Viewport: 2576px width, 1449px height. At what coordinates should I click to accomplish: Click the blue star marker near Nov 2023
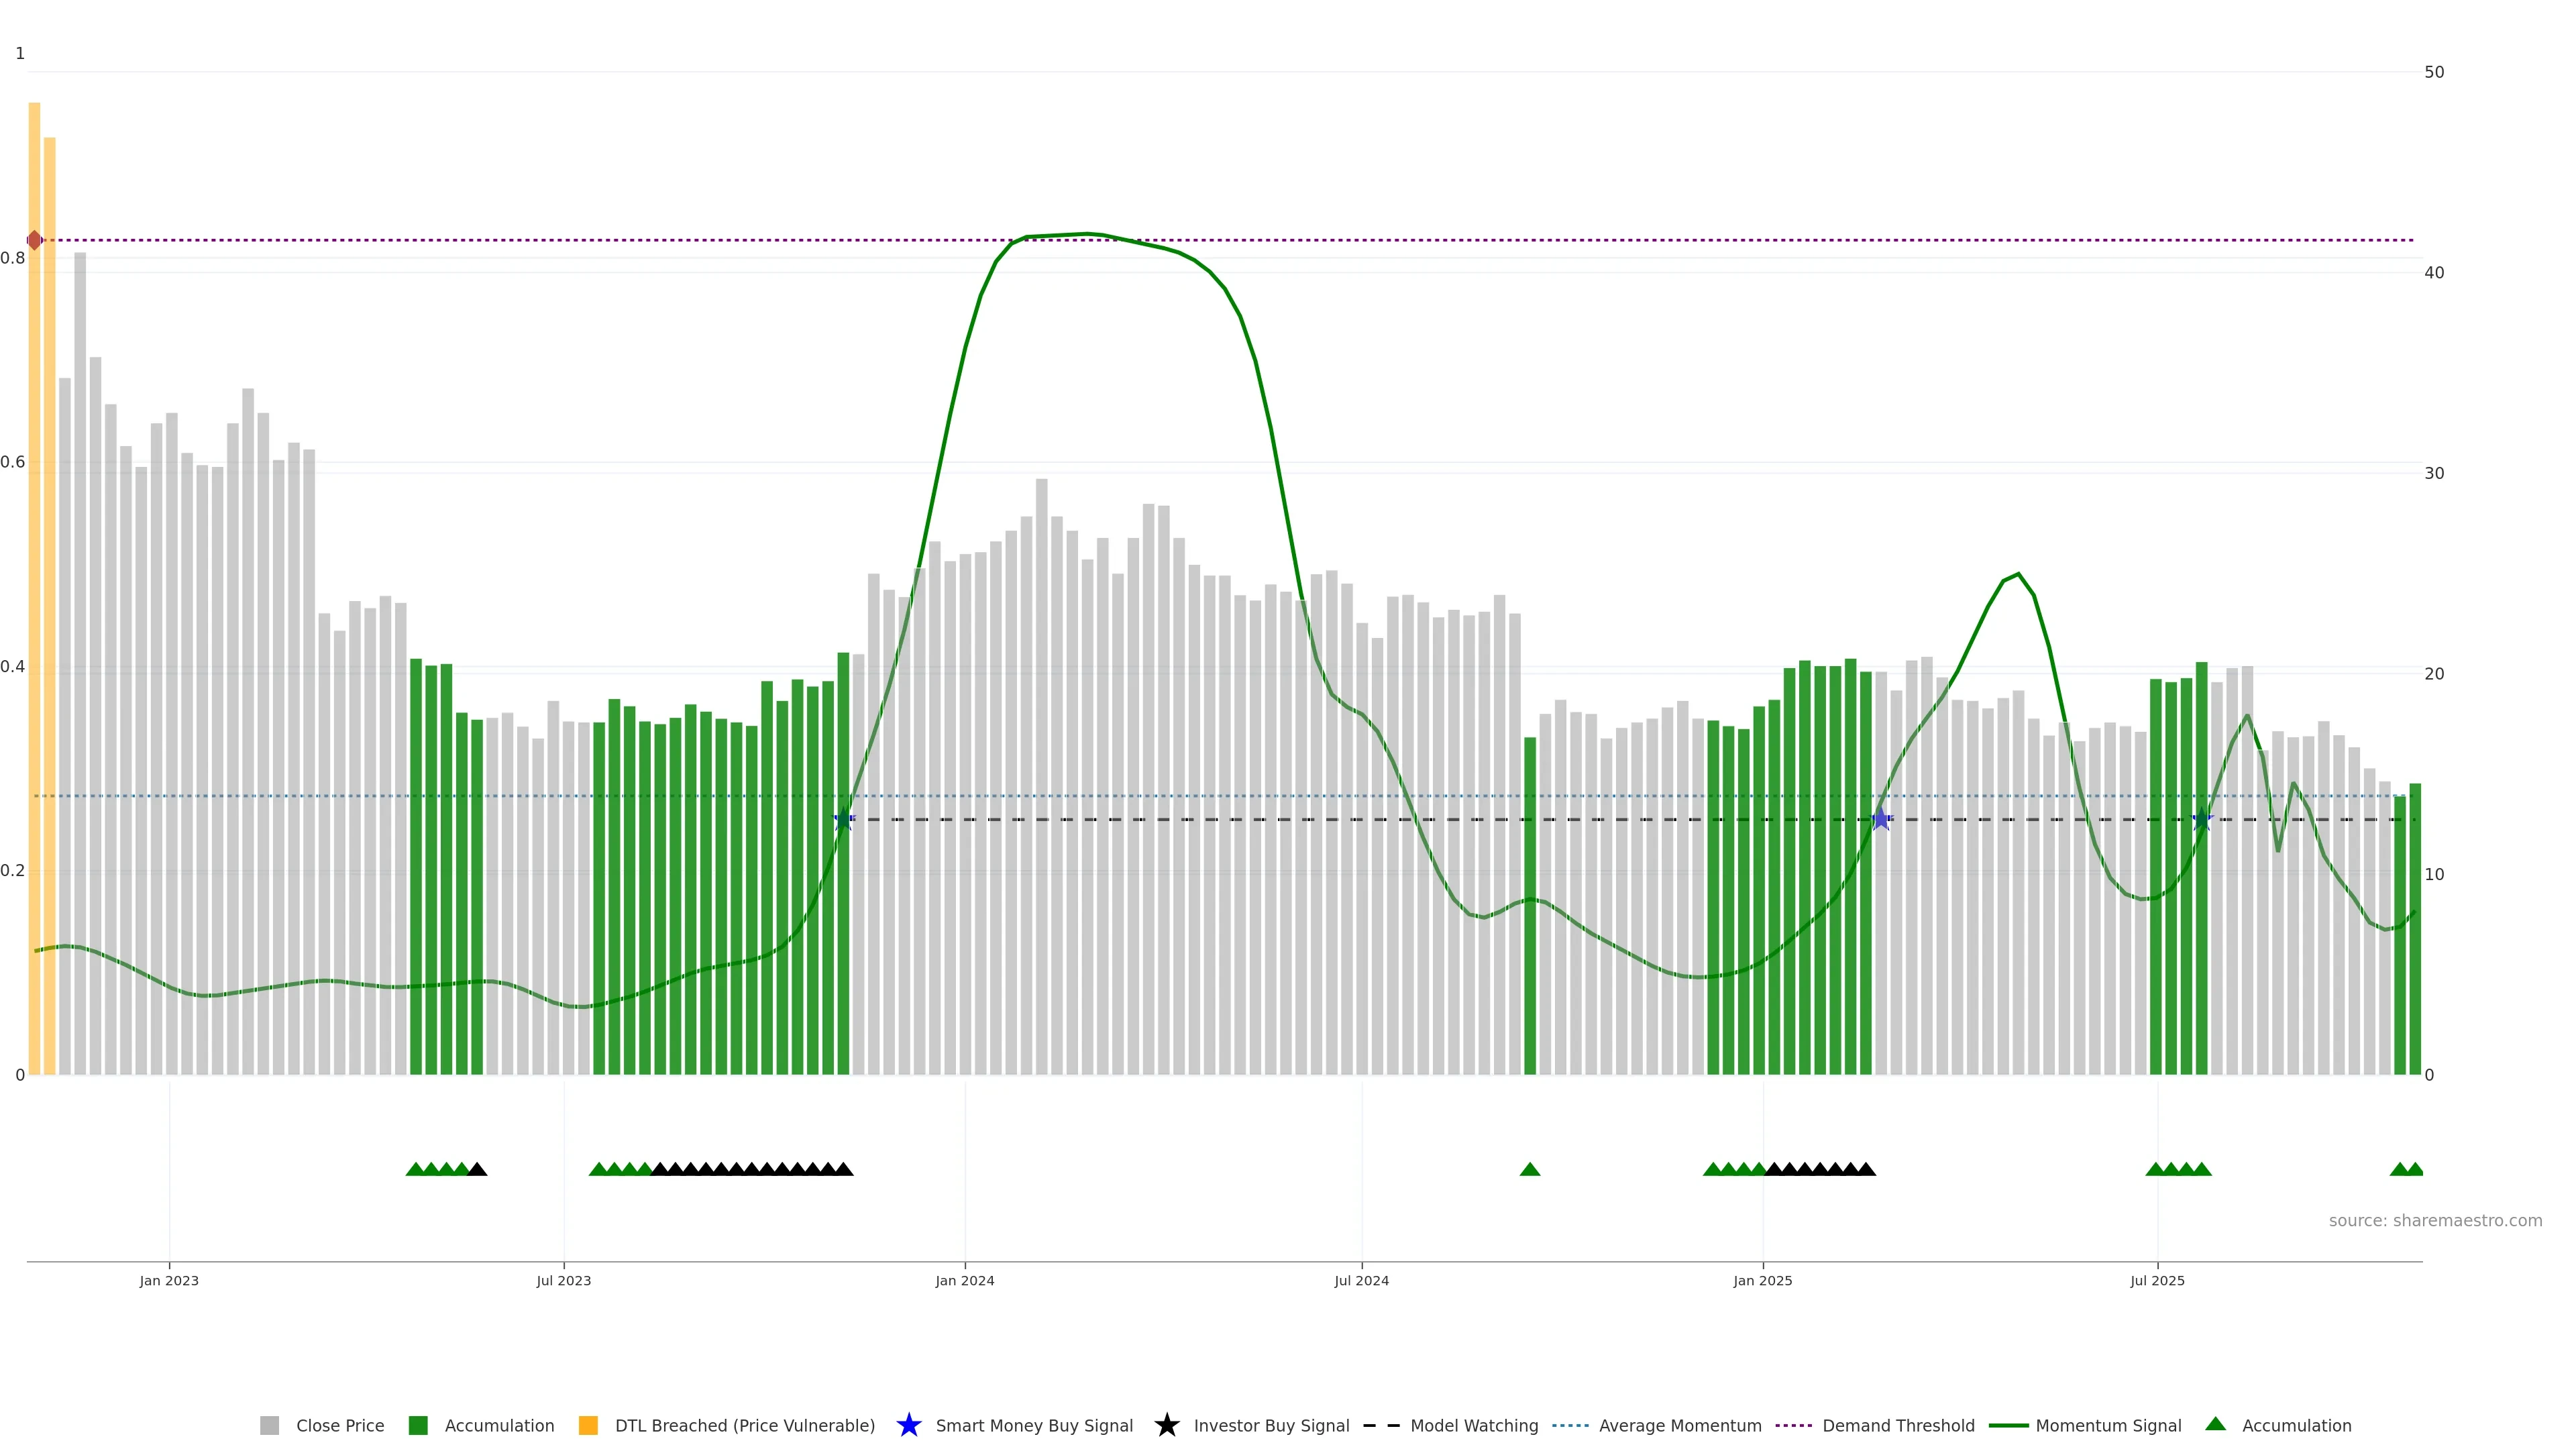tap(844, 819)
